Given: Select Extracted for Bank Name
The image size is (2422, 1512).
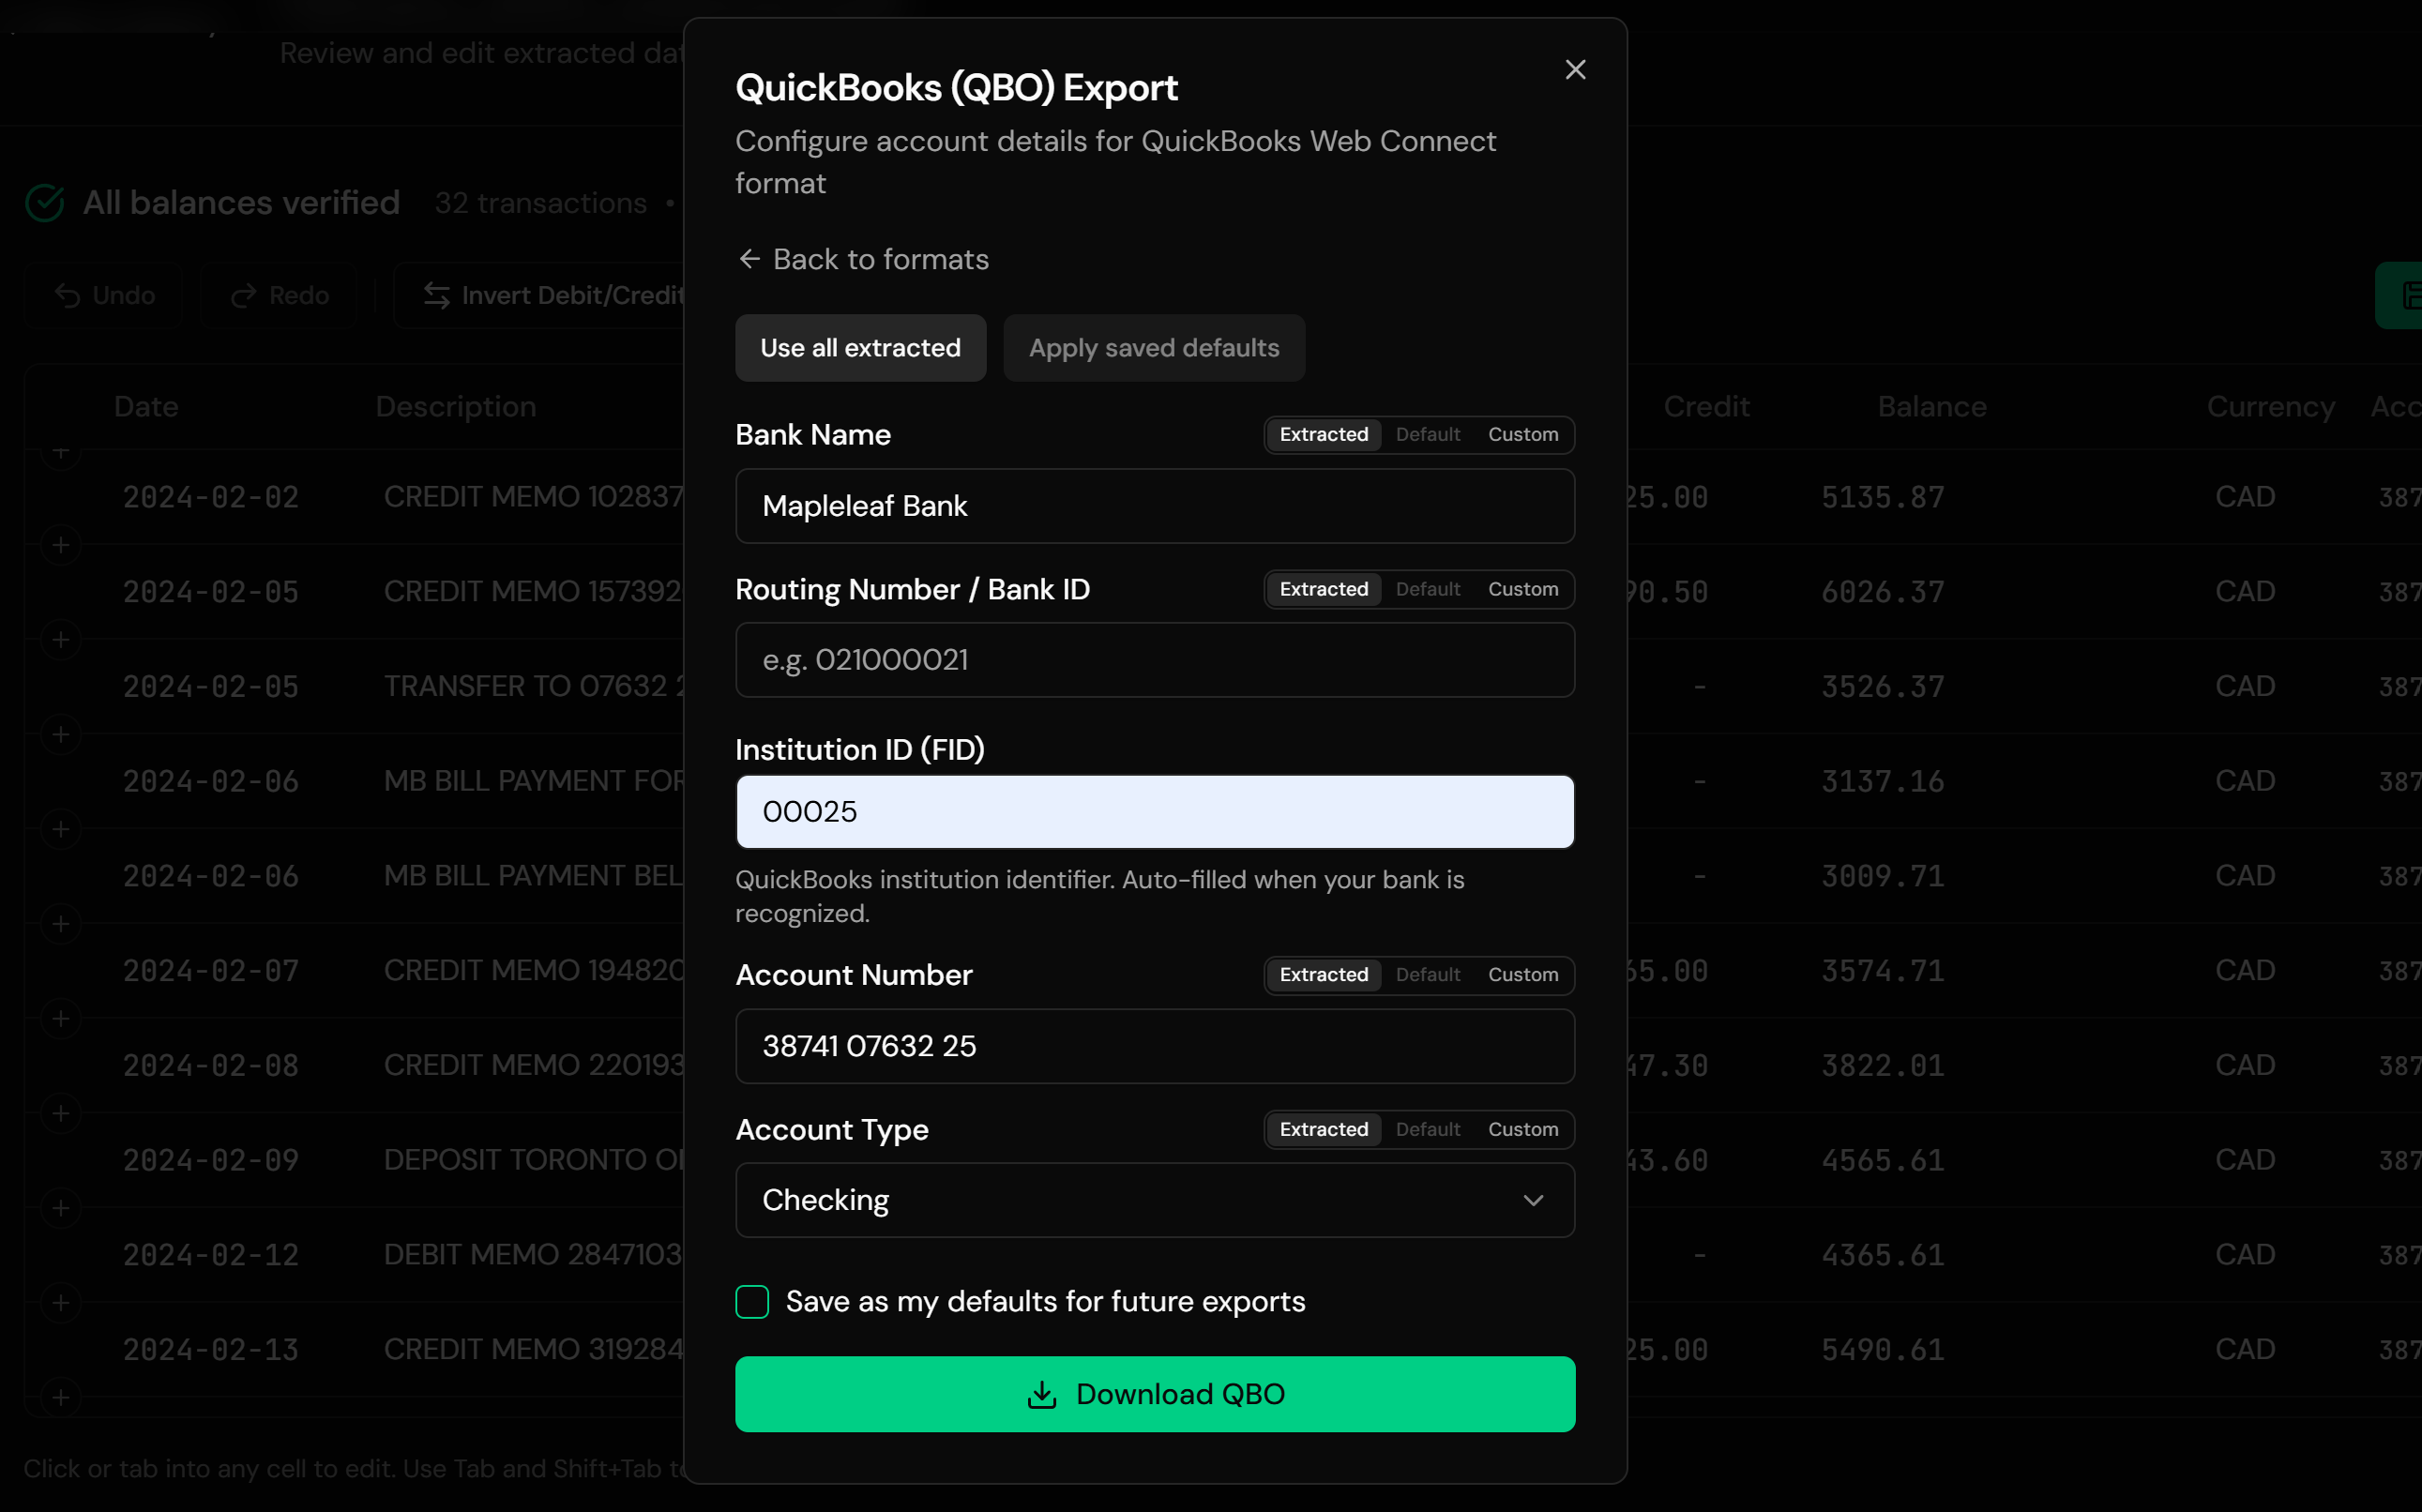Looking at the screenshot, I should click(1323, 434).
